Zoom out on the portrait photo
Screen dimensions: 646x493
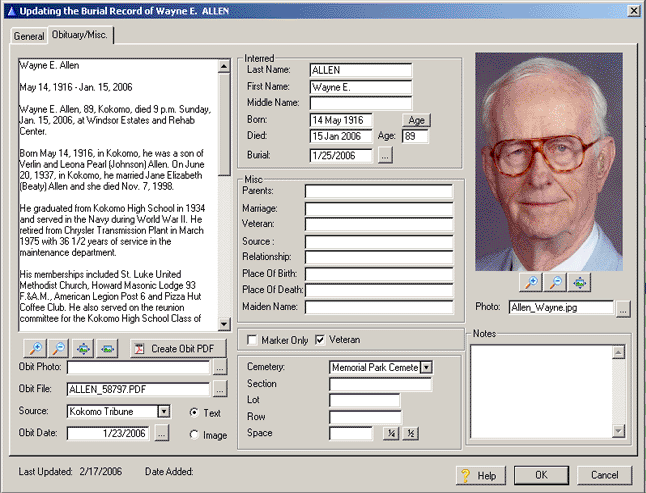click(555, 283)
